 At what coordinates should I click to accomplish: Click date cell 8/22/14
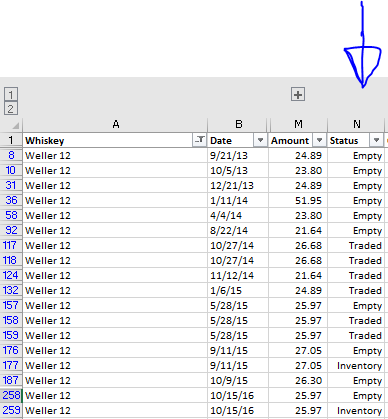tap(238, 230)
